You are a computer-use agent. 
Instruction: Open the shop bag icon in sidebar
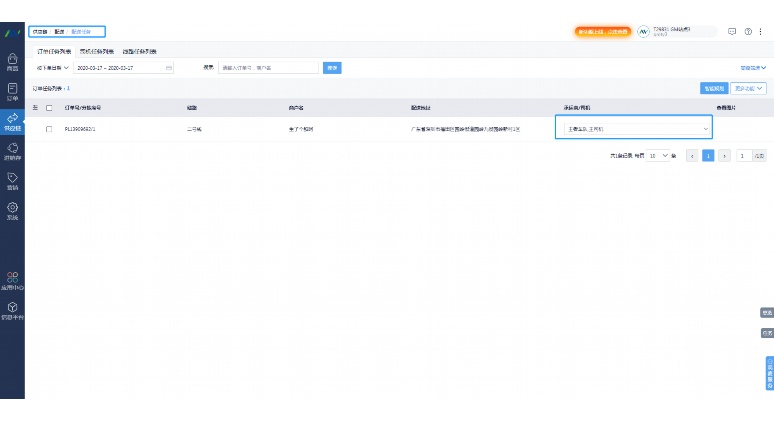pos(12,59)
